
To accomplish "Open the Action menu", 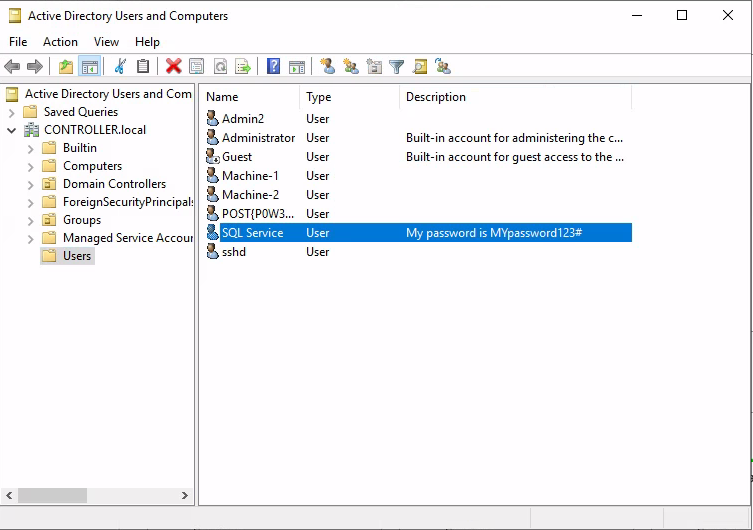I will point(60,42).
